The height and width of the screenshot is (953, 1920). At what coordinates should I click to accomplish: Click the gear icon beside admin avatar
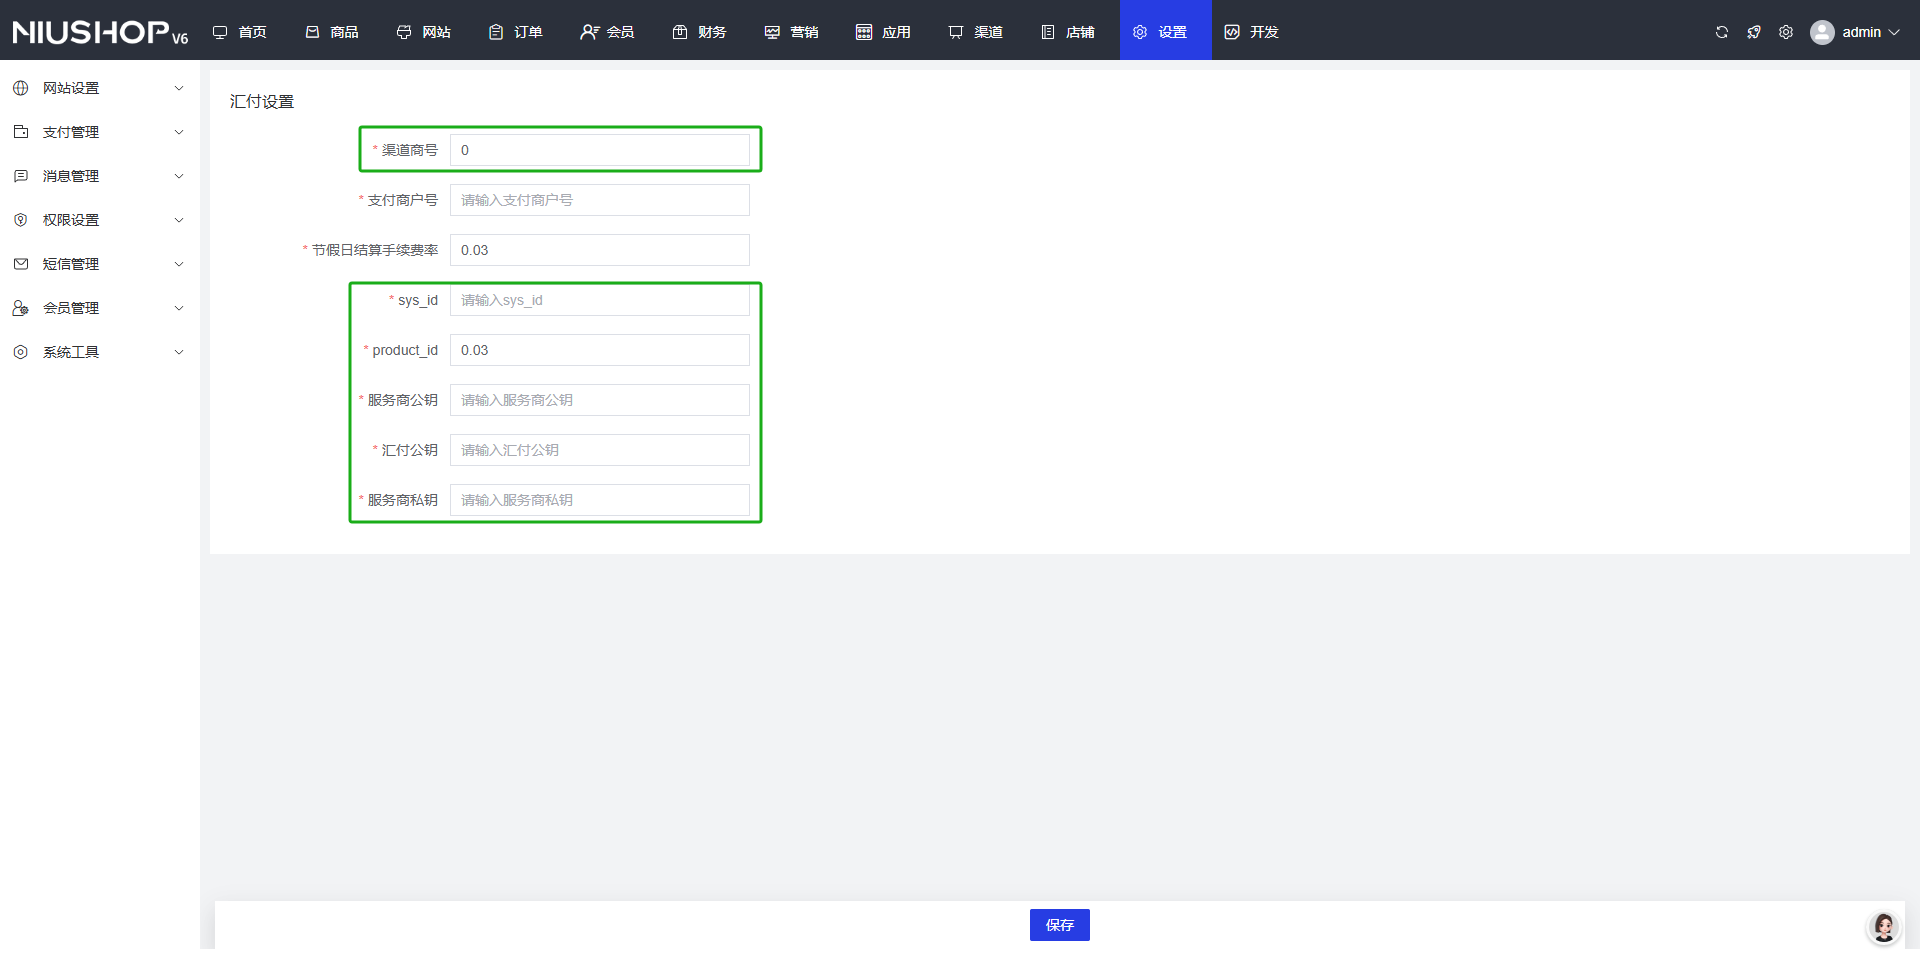pos(1785,32)
